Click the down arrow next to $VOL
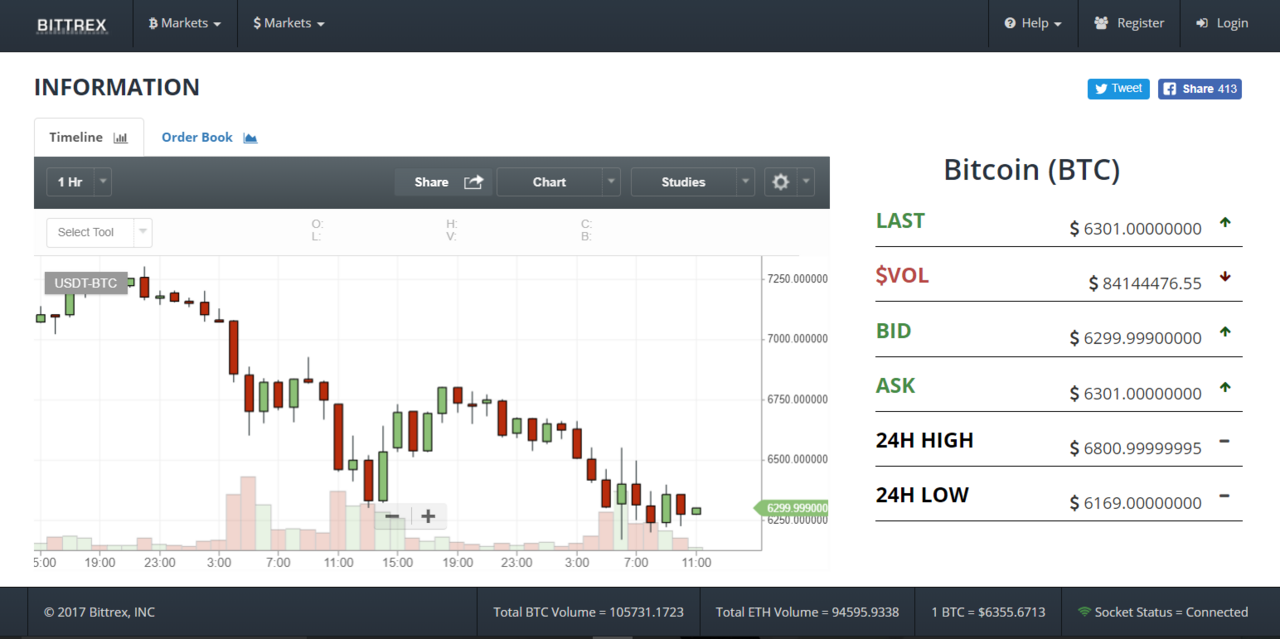 1225,277
